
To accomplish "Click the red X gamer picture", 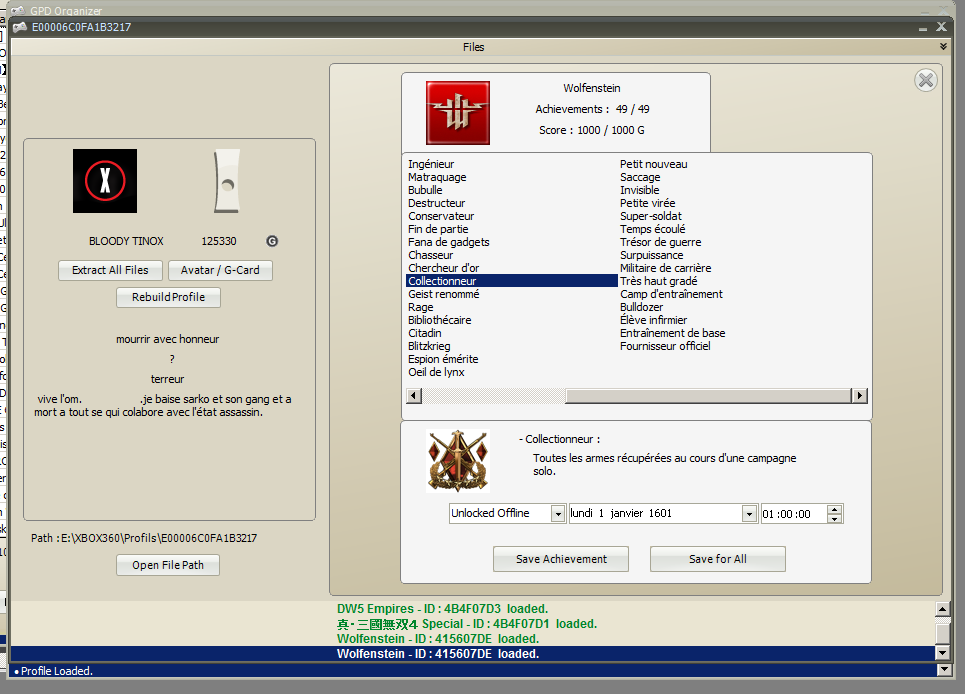I will 105,181.
